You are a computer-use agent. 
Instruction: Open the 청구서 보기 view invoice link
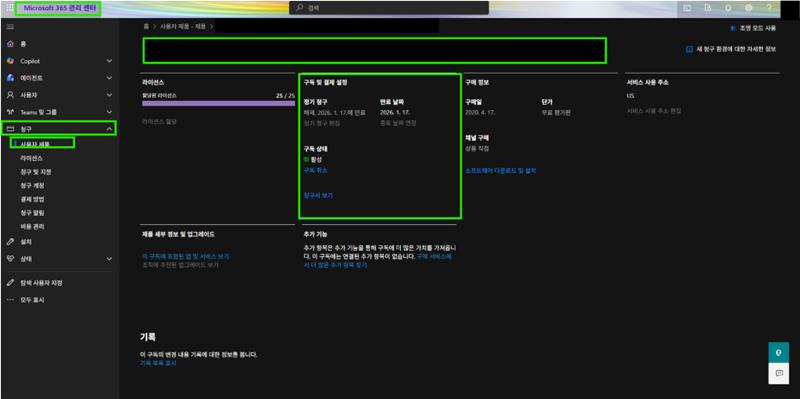pos(318,195)
